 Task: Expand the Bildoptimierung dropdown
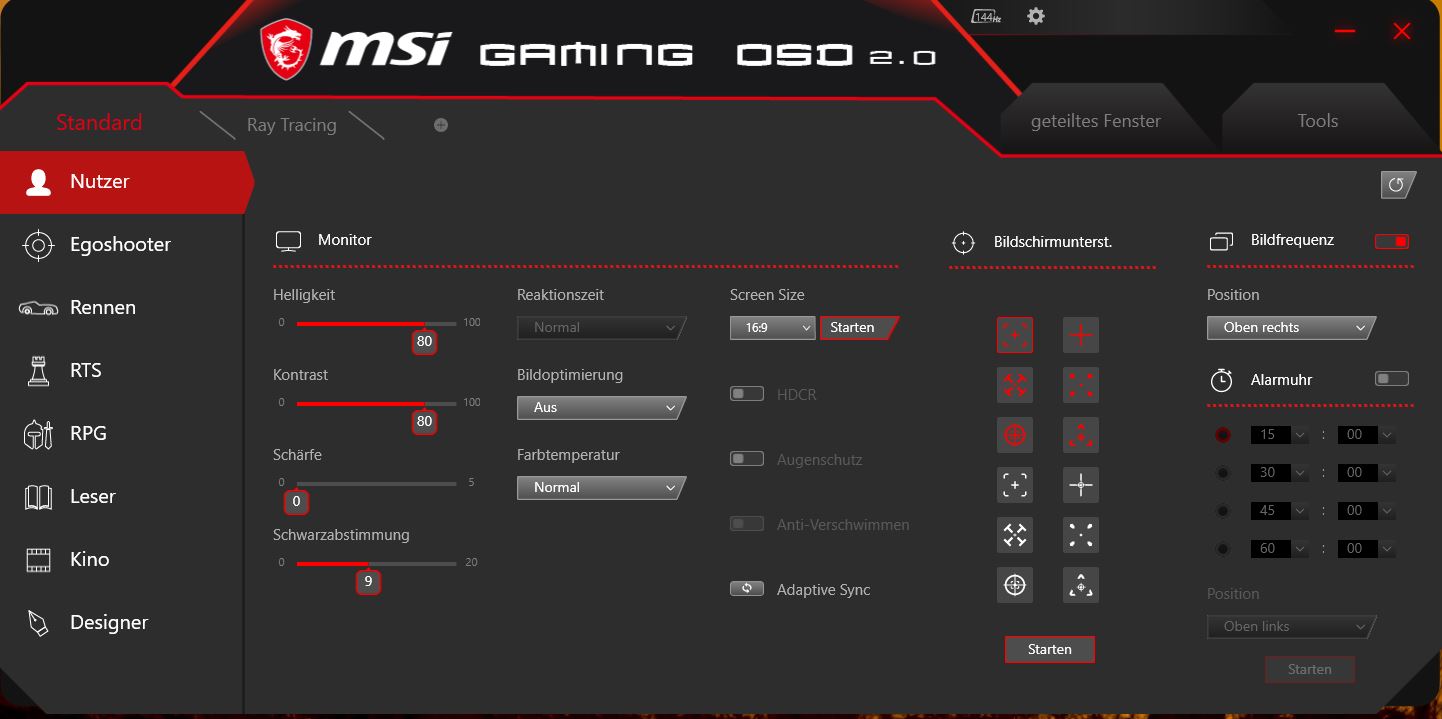tap(600, 407)
